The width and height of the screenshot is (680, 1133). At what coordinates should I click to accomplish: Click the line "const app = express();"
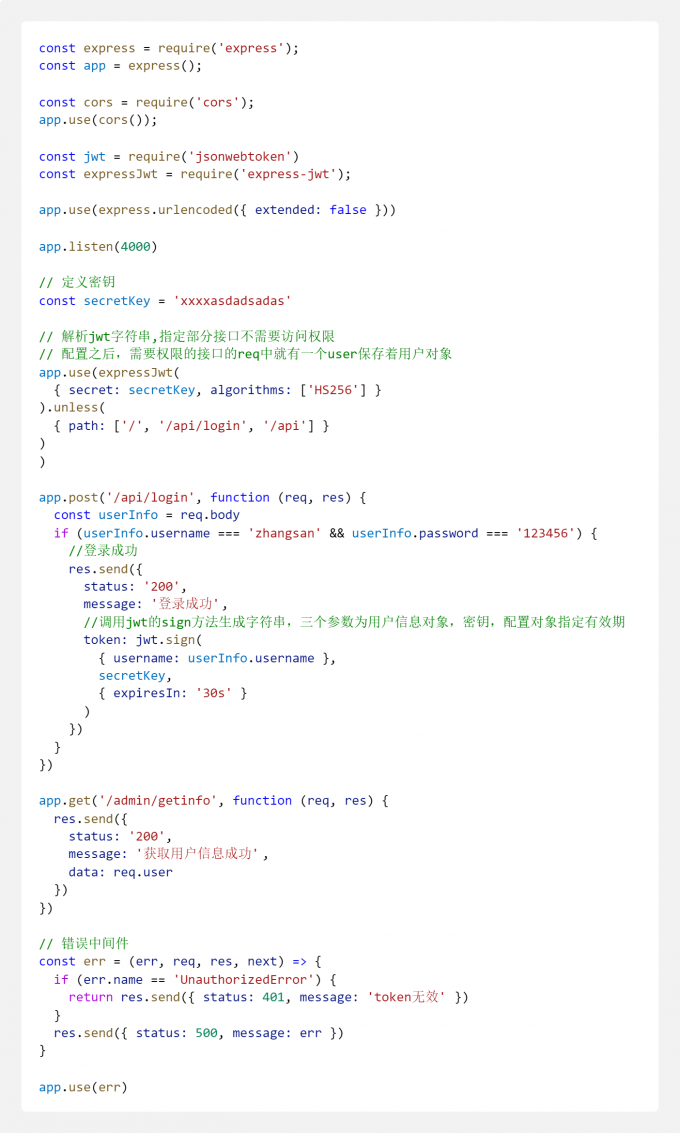click(x=121, y=66)
